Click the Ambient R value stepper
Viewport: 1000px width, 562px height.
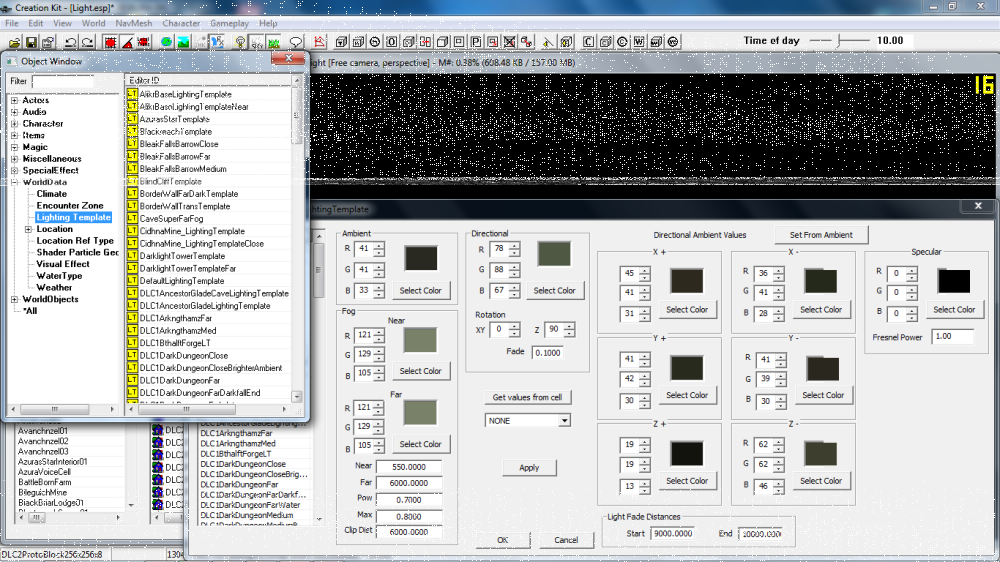point(379,249)
